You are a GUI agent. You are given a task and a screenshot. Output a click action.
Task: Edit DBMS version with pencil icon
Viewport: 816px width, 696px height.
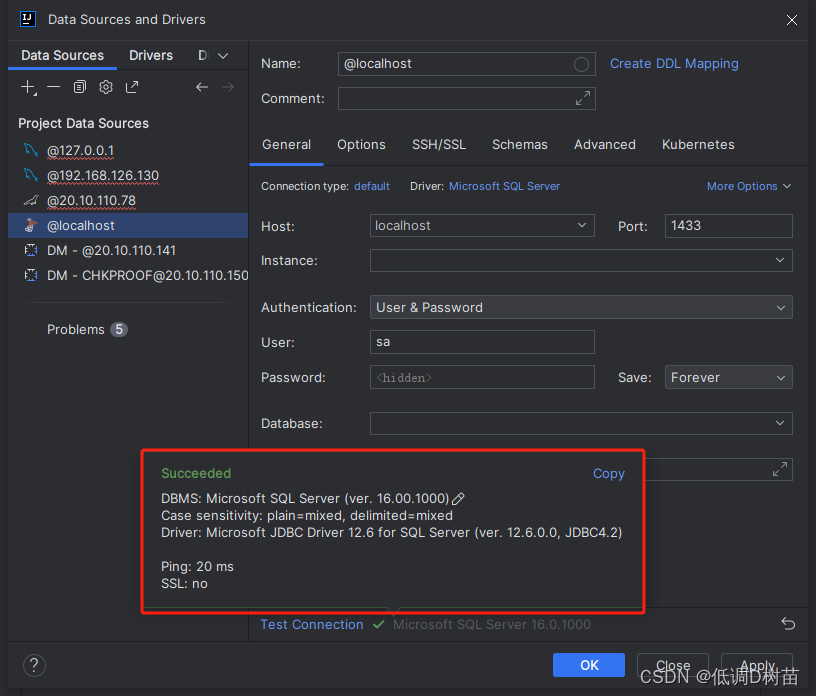click(458, 499)
